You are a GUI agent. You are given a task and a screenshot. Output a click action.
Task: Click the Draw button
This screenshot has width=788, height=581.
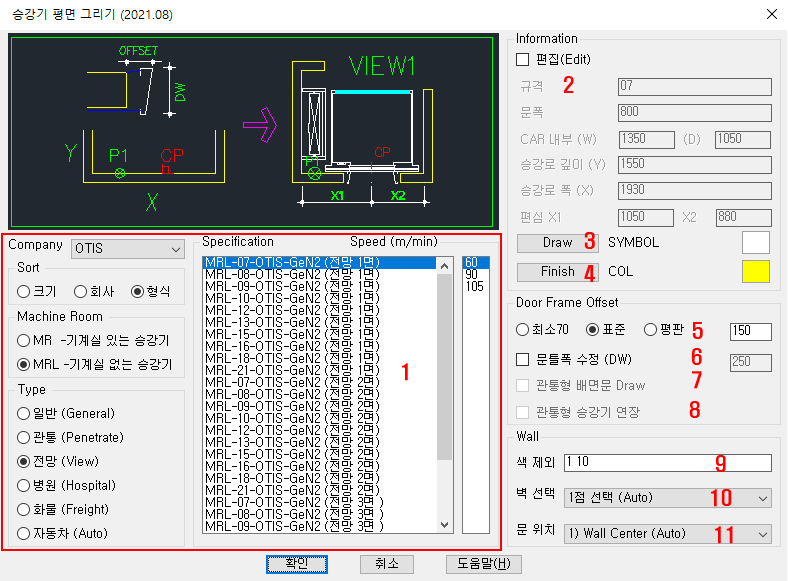(557, 243)
